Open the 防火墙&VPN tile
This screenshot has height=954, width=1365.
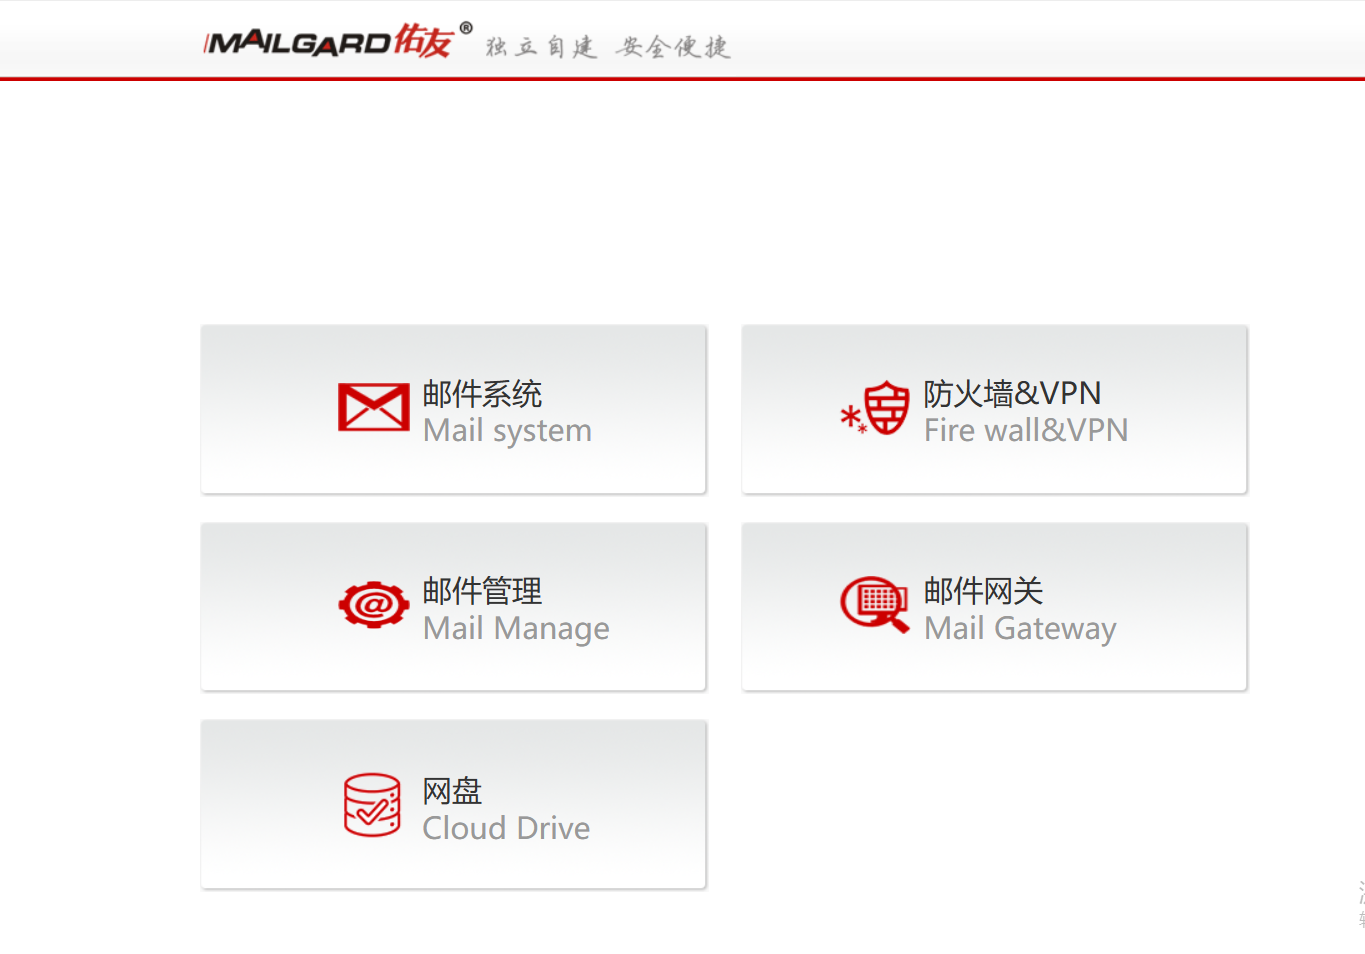[x=994, y=409]
